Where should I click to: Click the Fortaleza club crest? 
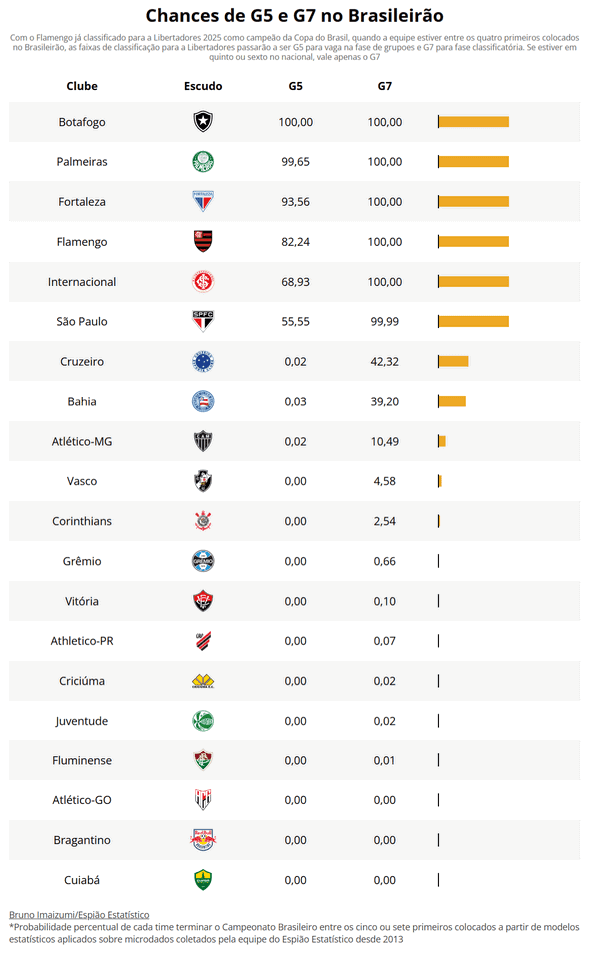203,202
